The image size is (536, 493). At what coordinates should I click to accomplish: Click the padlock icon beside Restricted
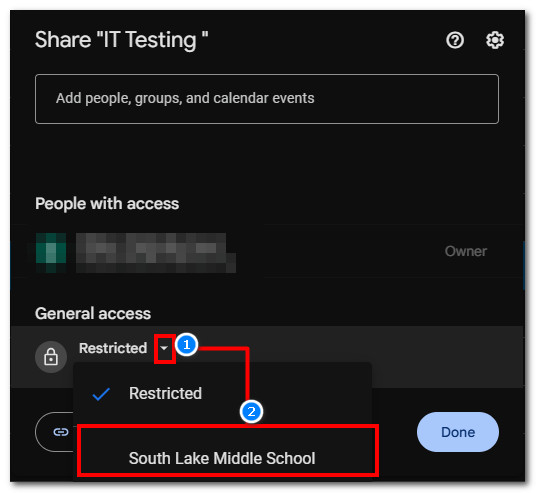[51, 357]
